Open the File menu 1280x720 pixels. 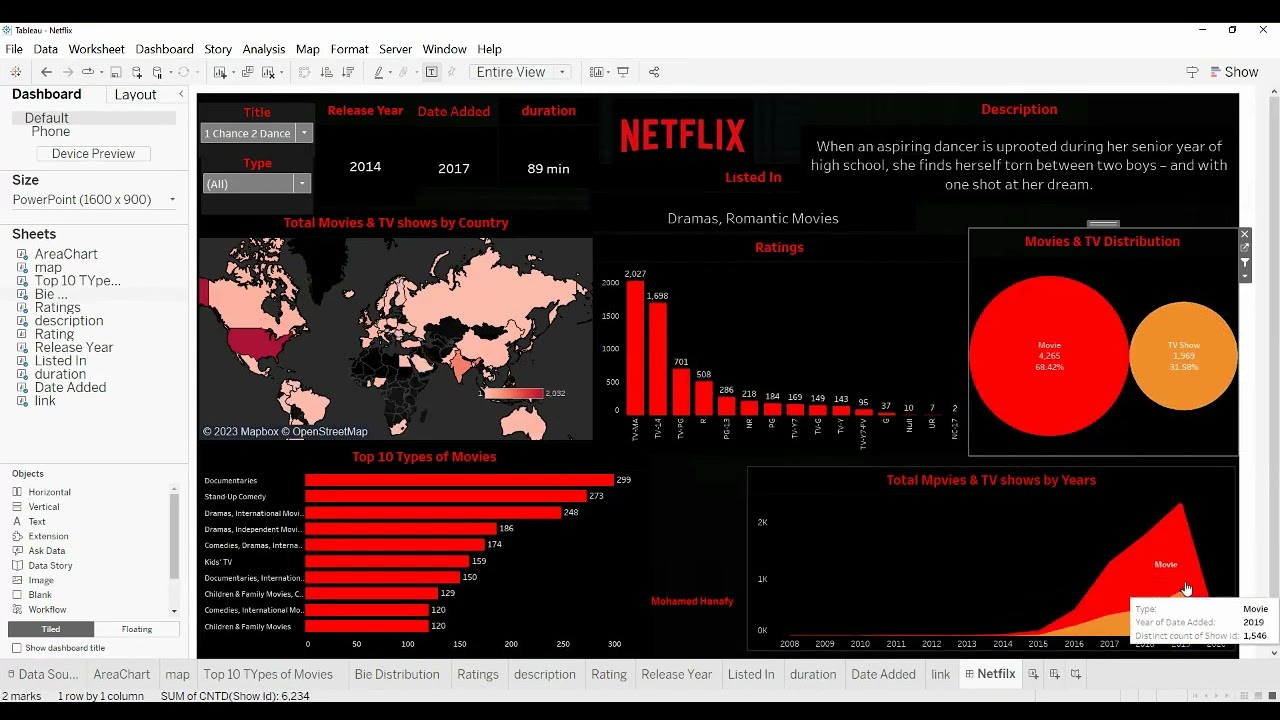coord(14,49)
